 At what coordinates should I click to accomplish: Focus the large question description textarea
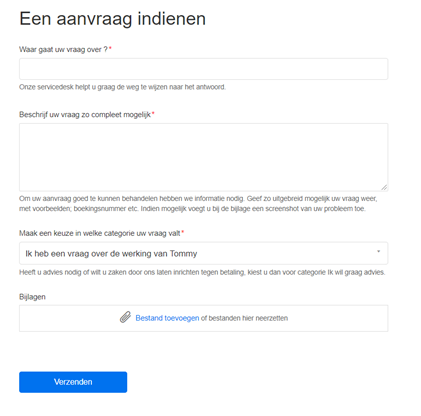[203, 157]
